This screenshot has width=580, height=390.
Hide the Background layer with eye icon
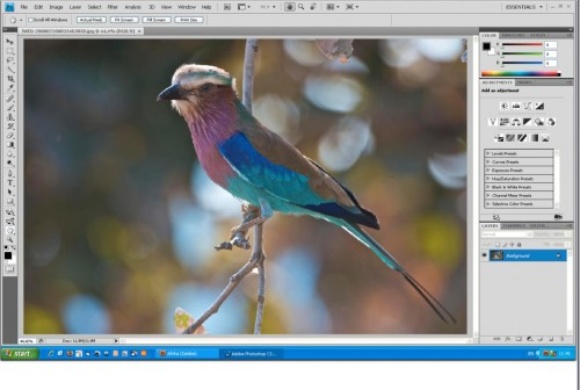[x=485, y=255]
